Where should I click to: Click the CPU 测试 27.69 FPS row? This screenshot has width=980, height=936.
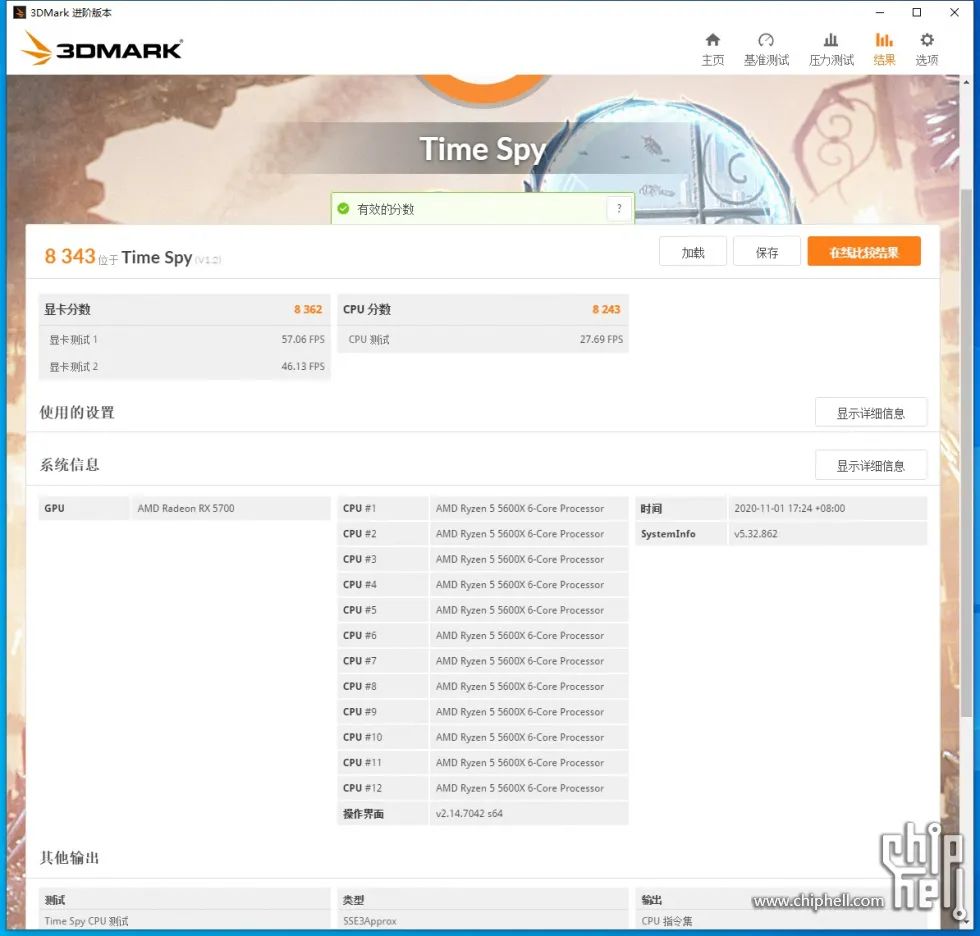[x=483, y=339]
